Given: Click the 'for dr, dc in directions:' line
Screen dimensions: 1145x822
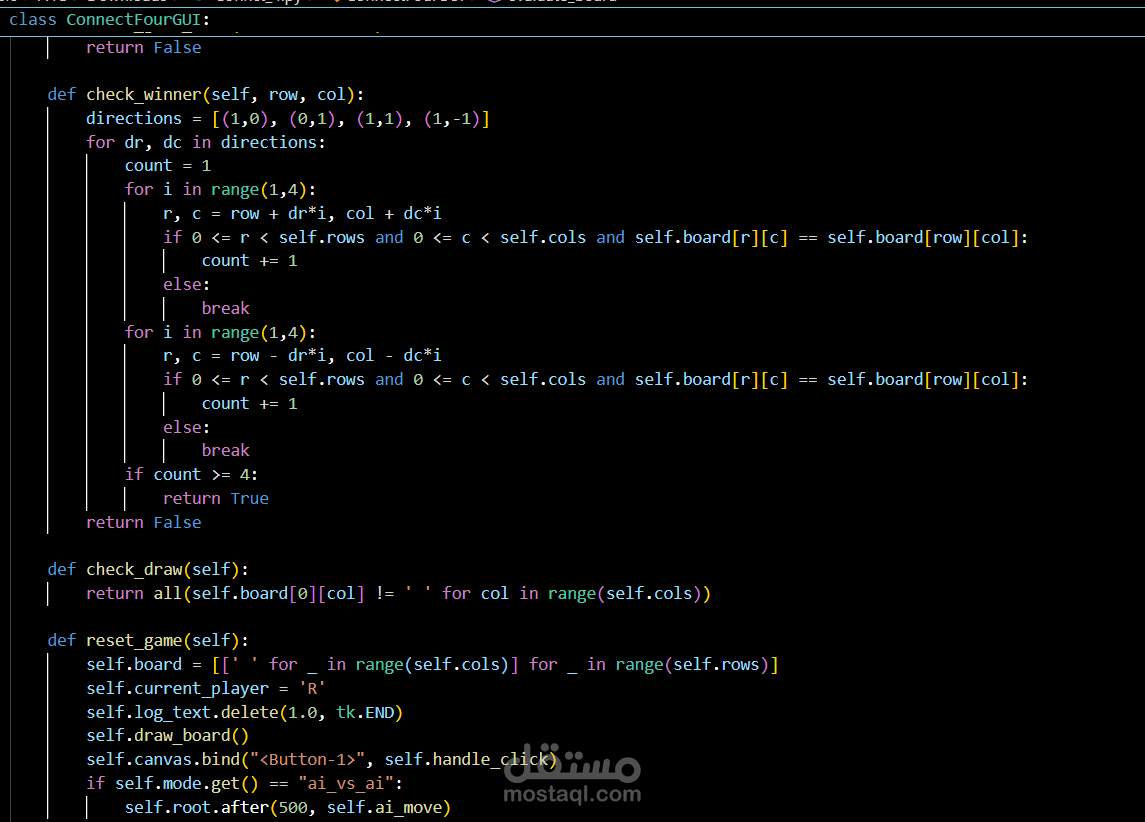Looking at the screenshot, I should point(206,142).
